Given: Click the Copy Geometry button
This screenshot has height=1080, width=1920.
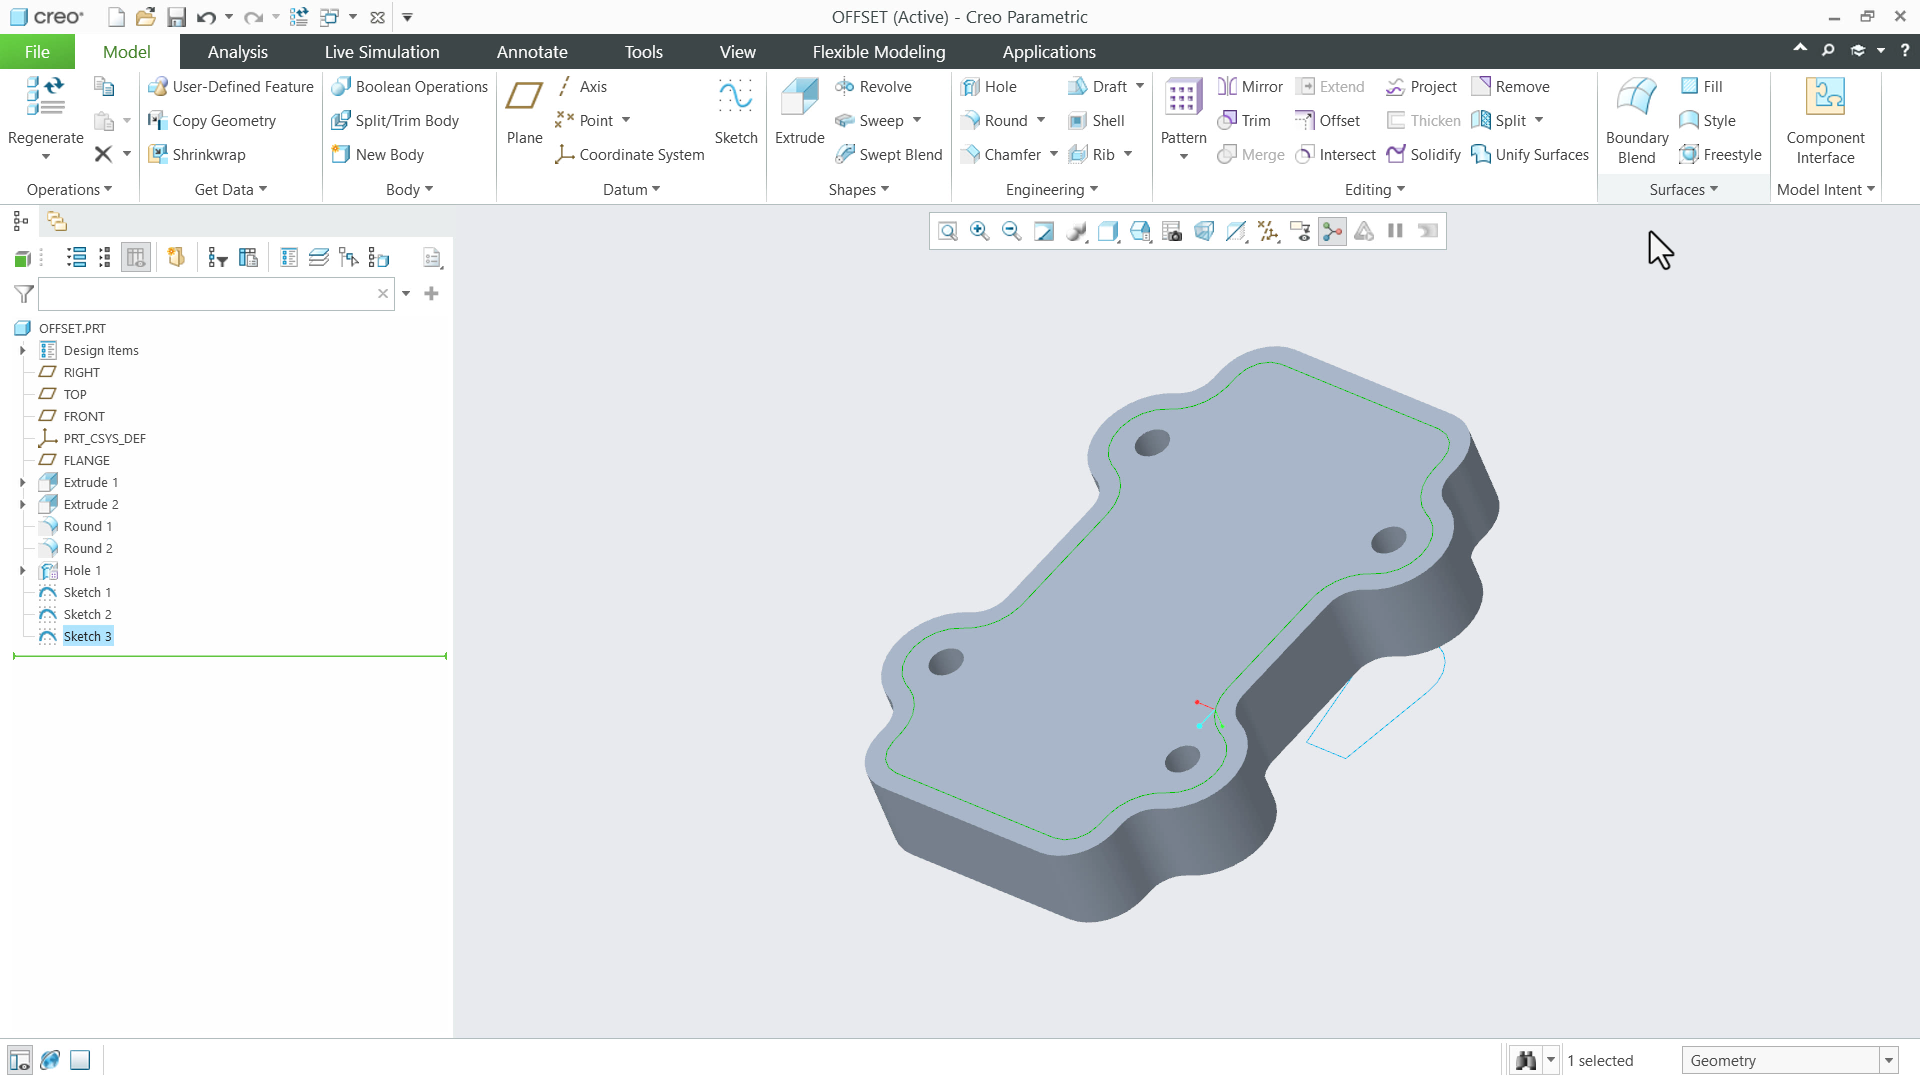Looking at the screenshot, I should [211, 121].
